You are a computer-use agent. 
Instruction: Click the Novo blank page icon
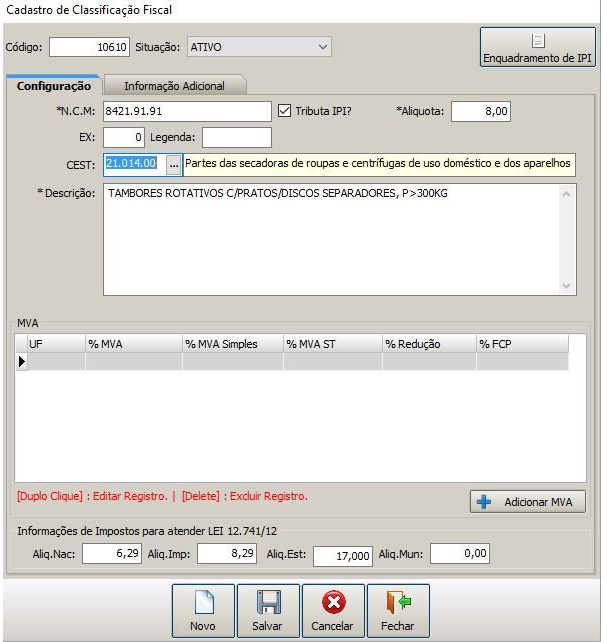204,602
